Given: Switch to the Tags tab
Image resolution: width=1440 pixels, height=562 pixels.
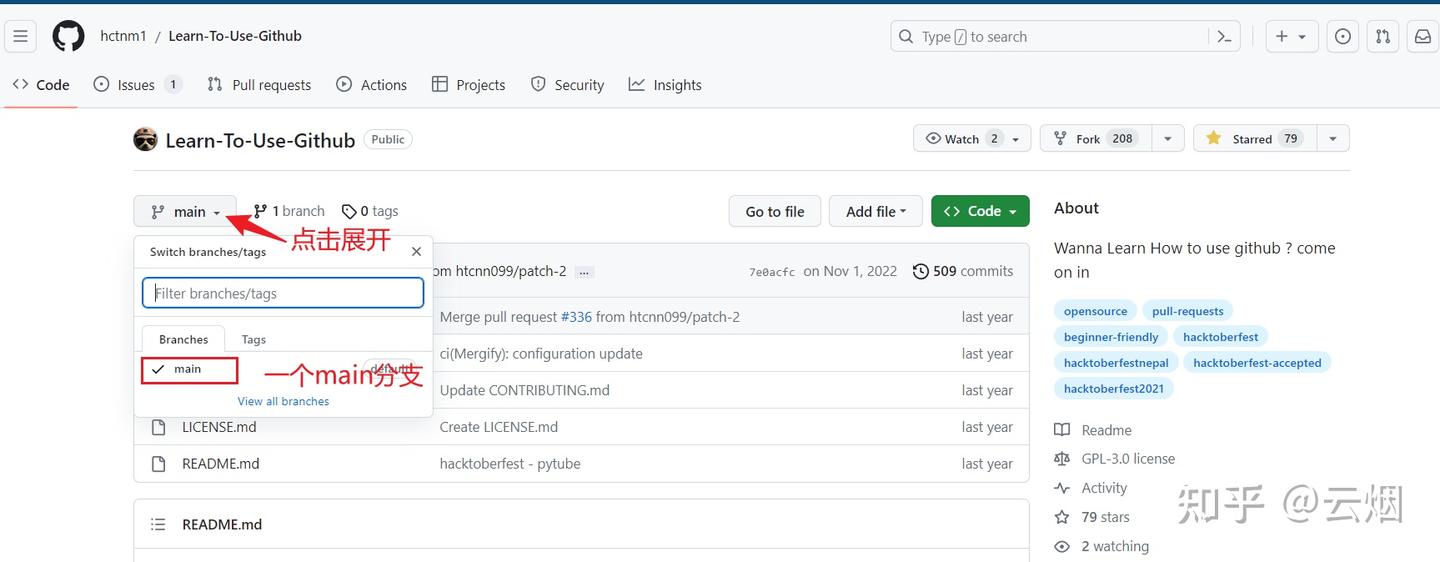Looking at the screenshot, I should coord(254,339).
